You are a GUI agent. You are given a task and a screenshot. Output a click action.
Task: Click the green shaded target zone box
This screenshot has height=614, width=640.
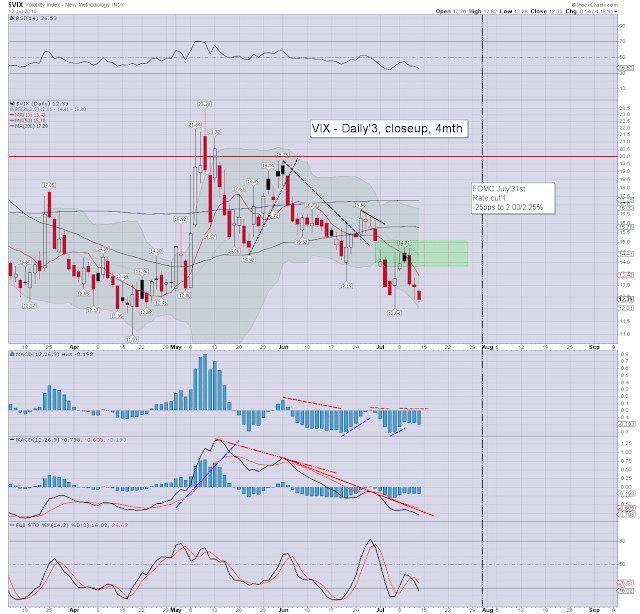pyautogui.click(x=421, y=254)
